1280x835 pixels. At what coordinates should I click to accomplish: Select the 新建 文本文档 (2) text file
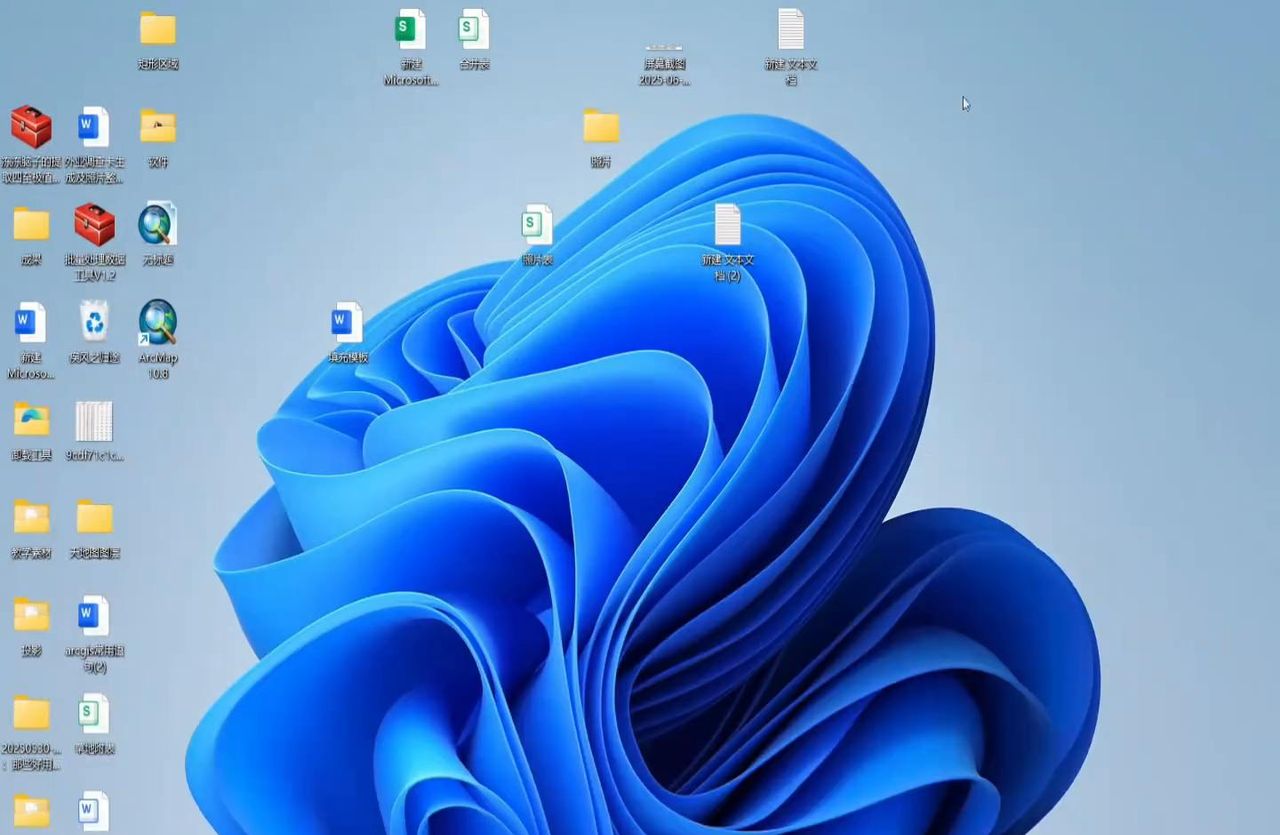728,224
